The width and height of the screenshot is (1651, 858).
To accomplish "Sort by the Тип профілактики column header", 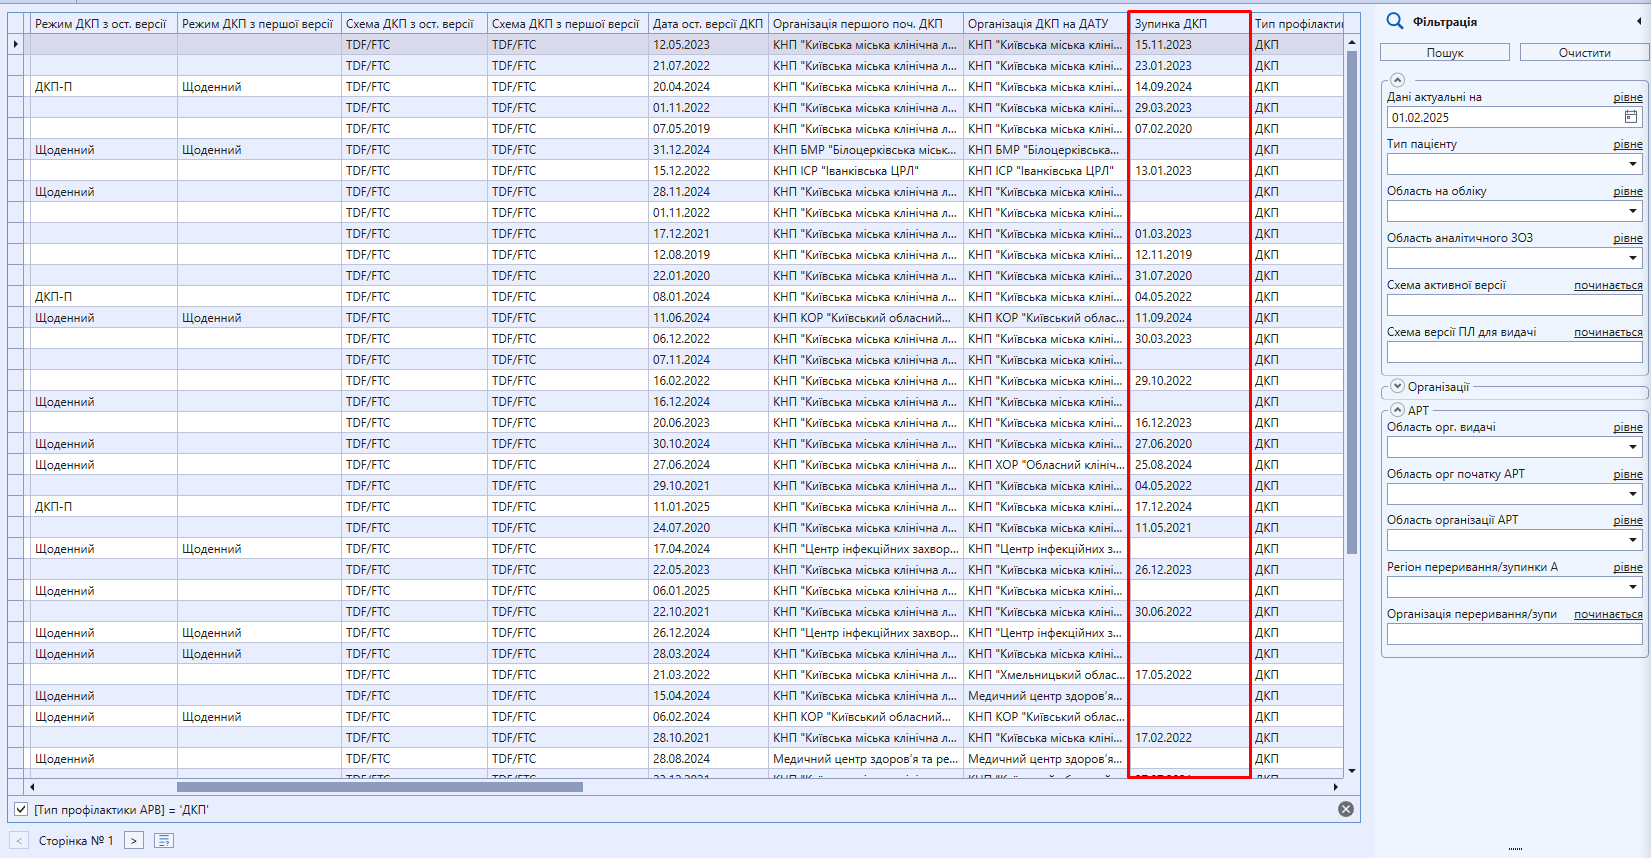I will [1297, 23].
